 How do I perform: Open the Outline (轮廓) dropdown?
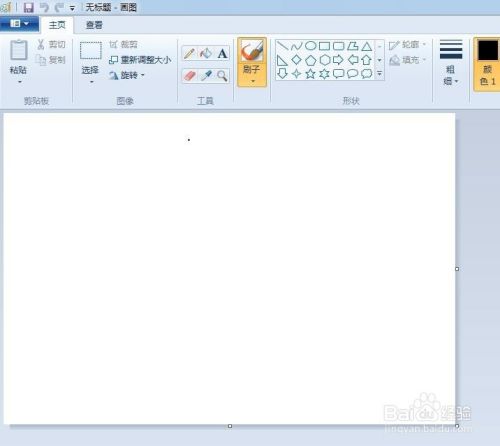click(408, 45)
